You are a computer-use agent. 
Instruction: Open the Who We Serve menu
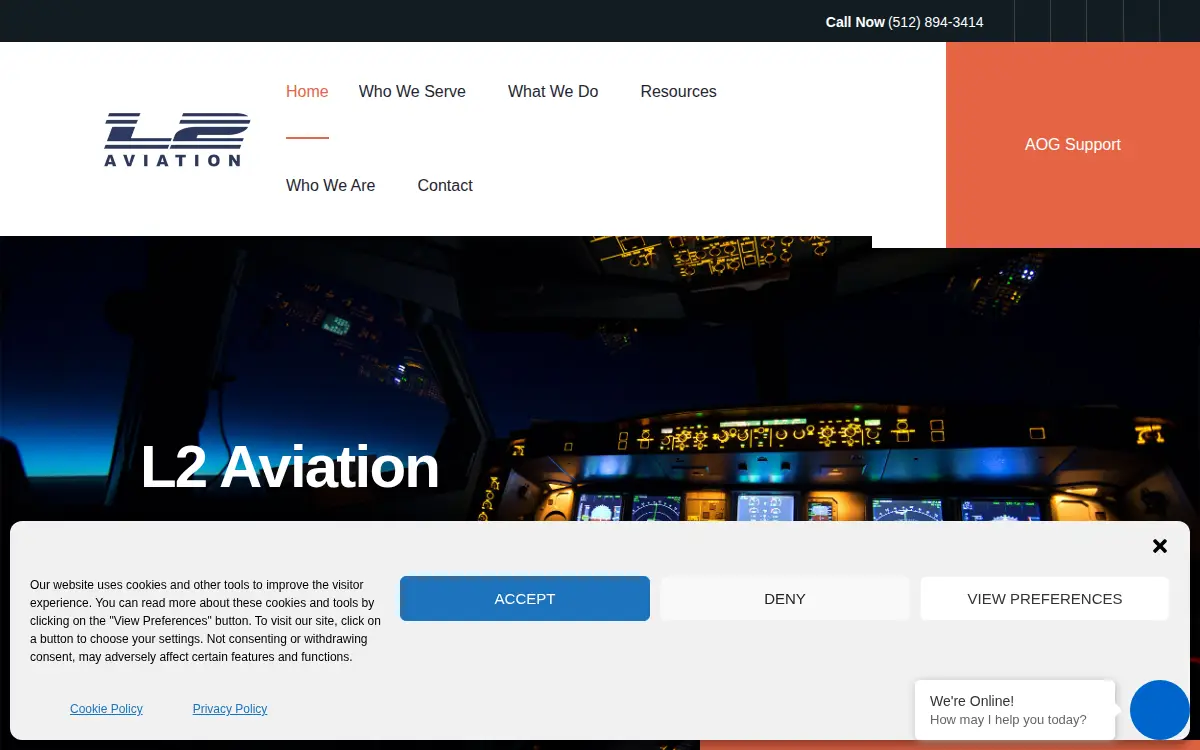click(412, 92)
